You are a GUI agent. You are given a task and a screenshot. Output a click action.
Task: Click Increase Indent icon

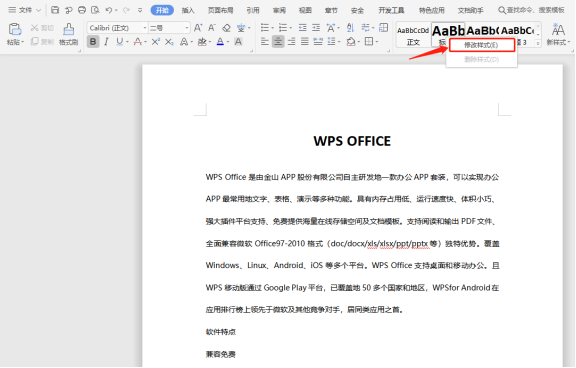(316, 28)
